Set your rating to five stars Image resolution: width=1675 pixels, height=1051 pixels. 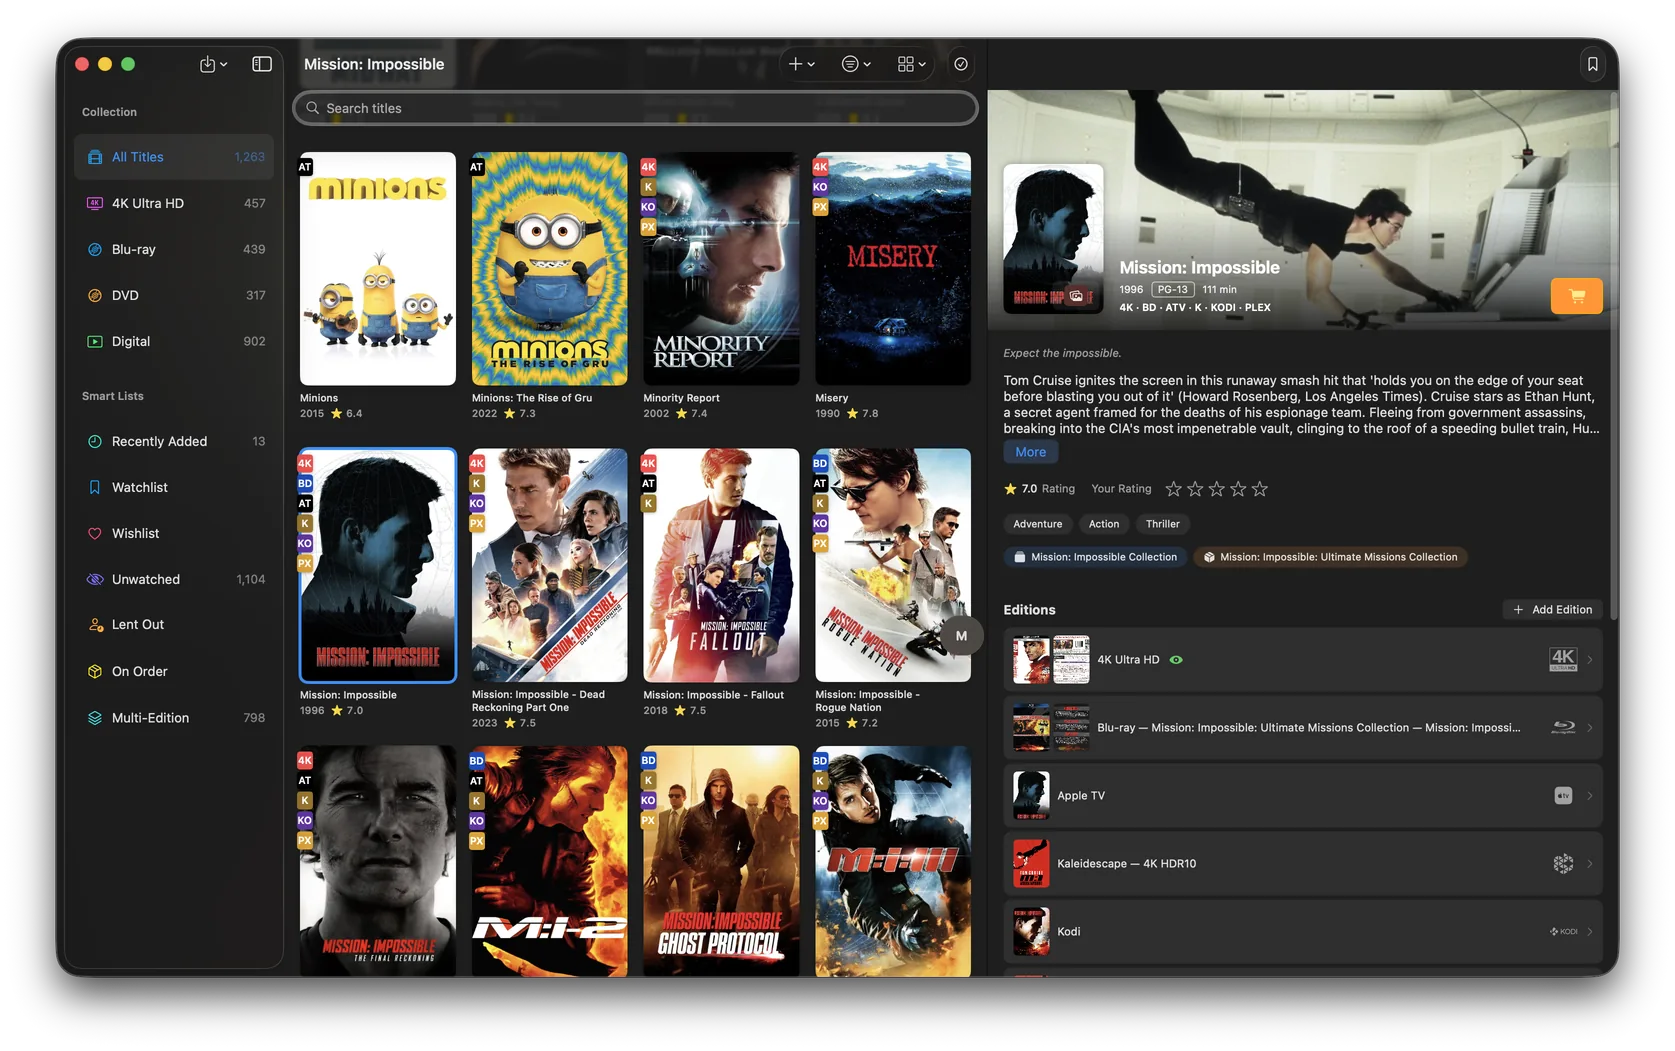click(1260, 489)
